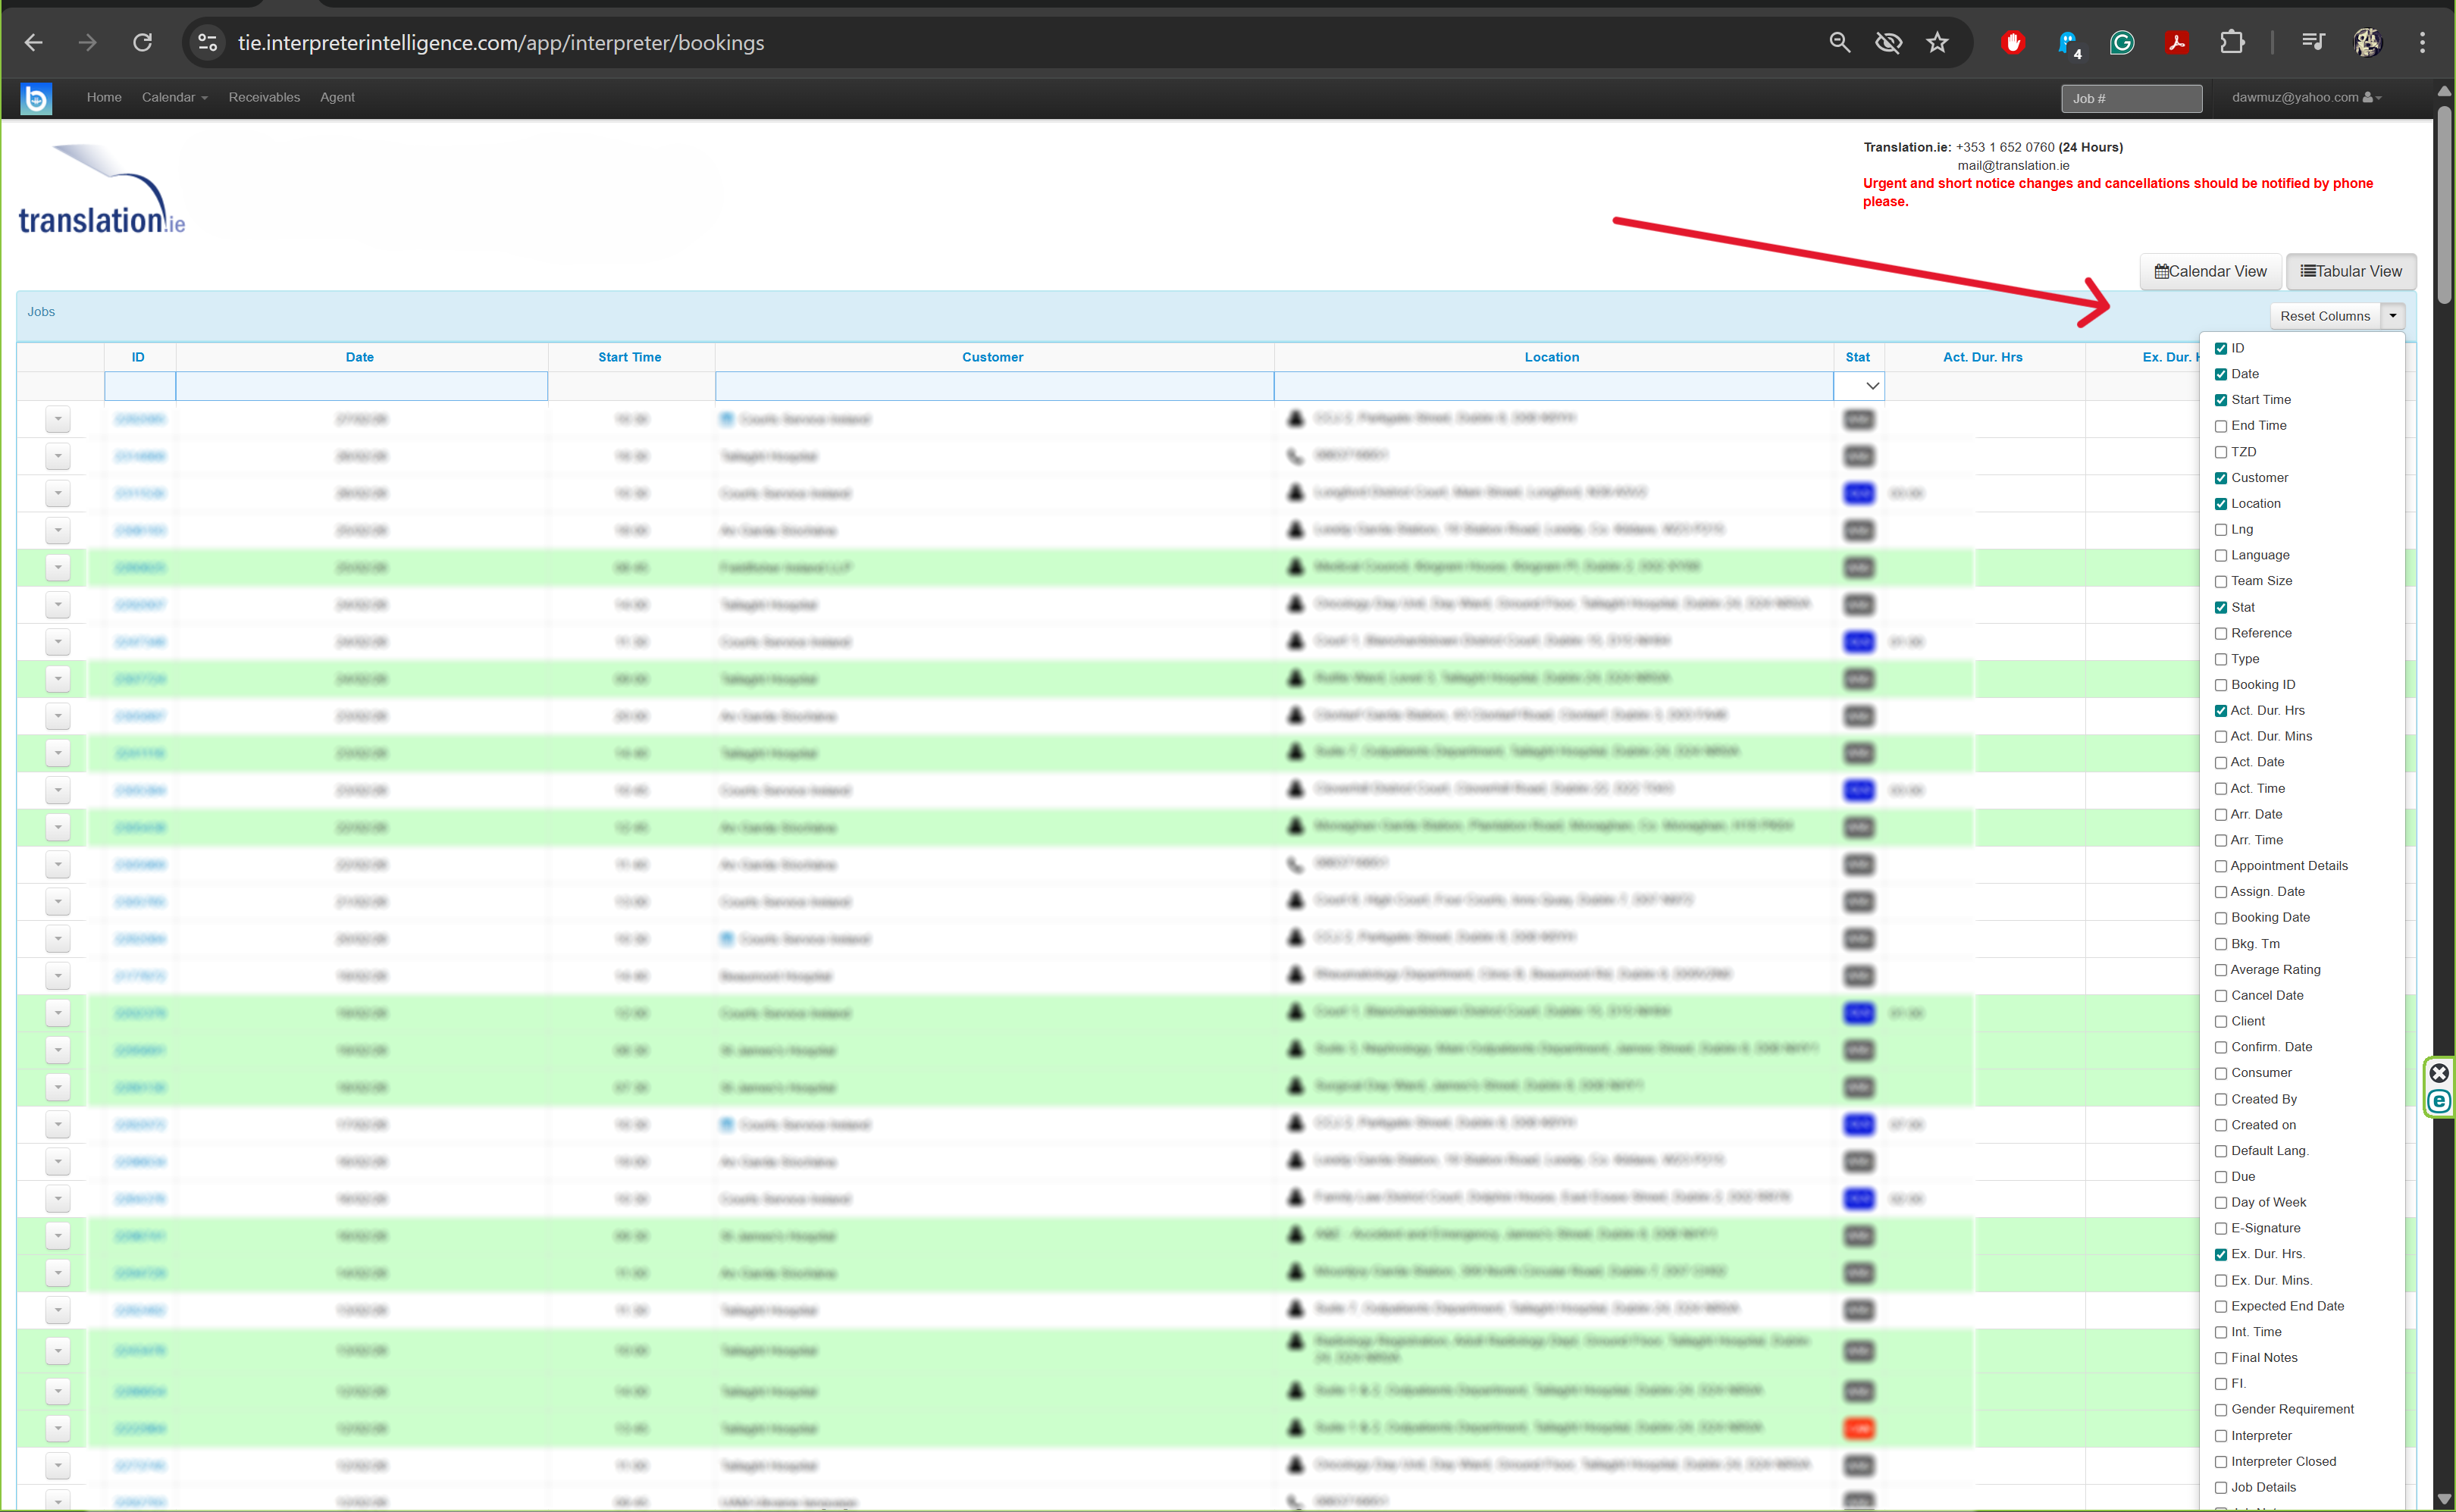
Task: Click the browser reload icon
Action: 142,42
